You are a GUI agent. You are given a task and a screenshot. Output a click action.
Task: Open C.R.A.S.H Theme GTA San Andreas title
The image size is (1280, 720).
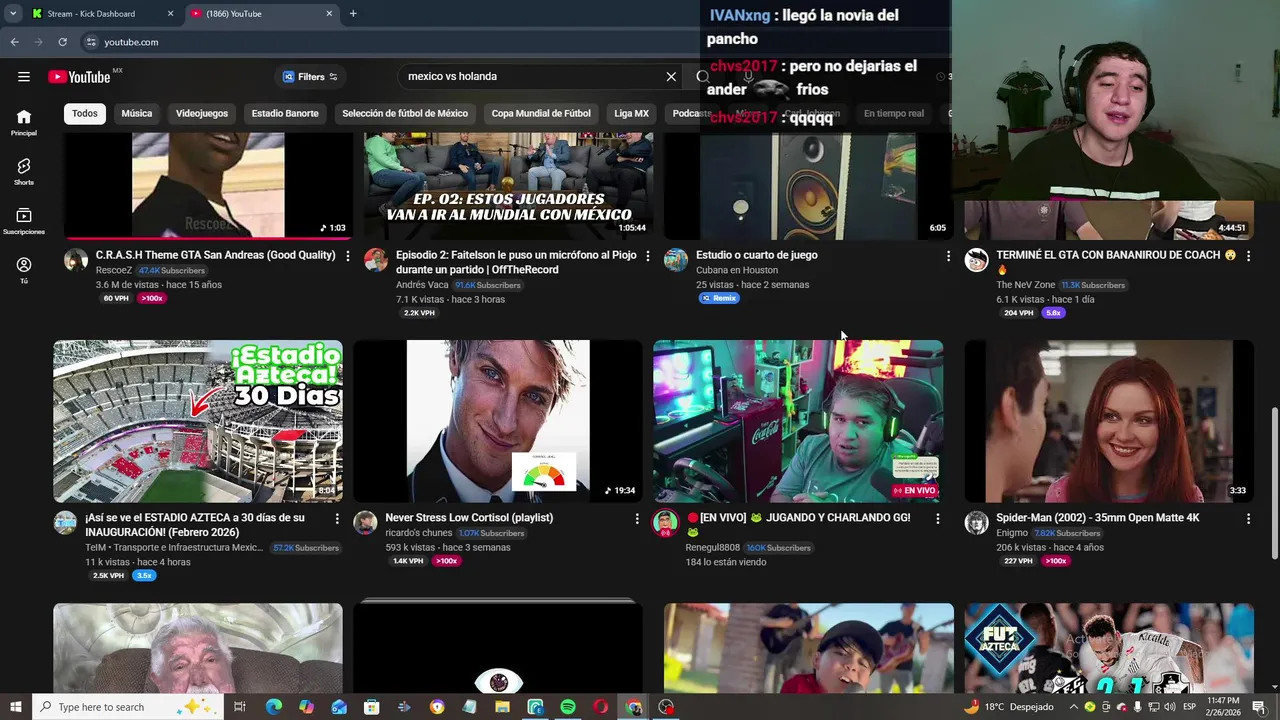(x=215, y=255)
